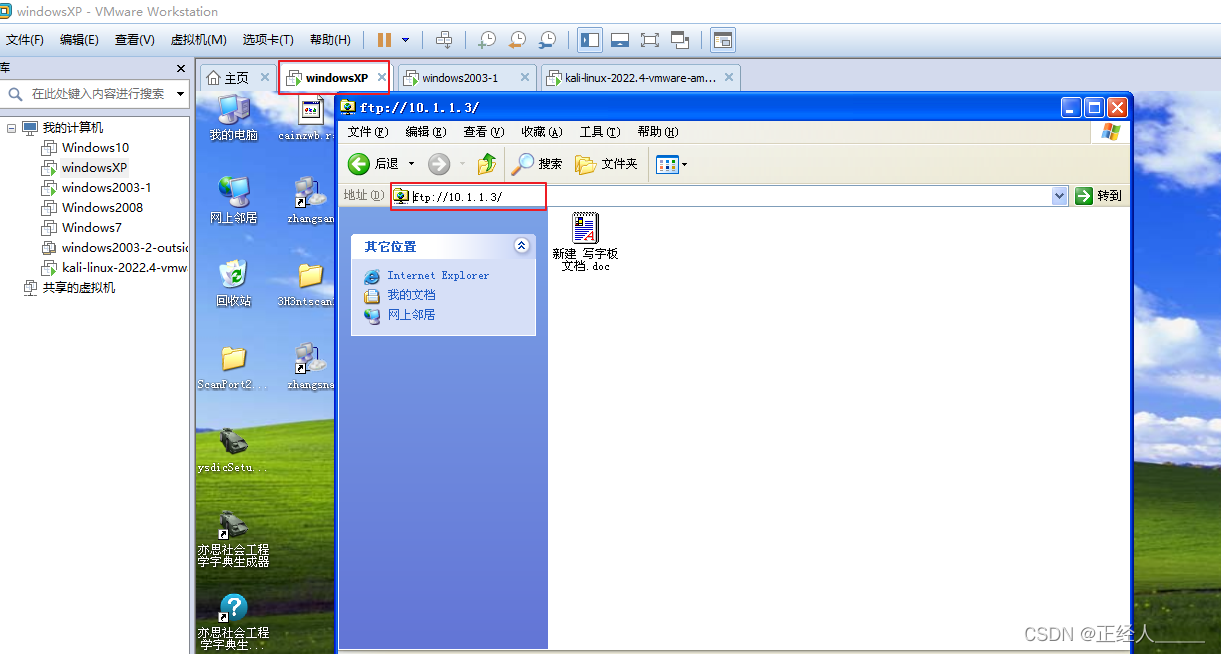Open the 网上邻居 link in side panel

[411, 315]
